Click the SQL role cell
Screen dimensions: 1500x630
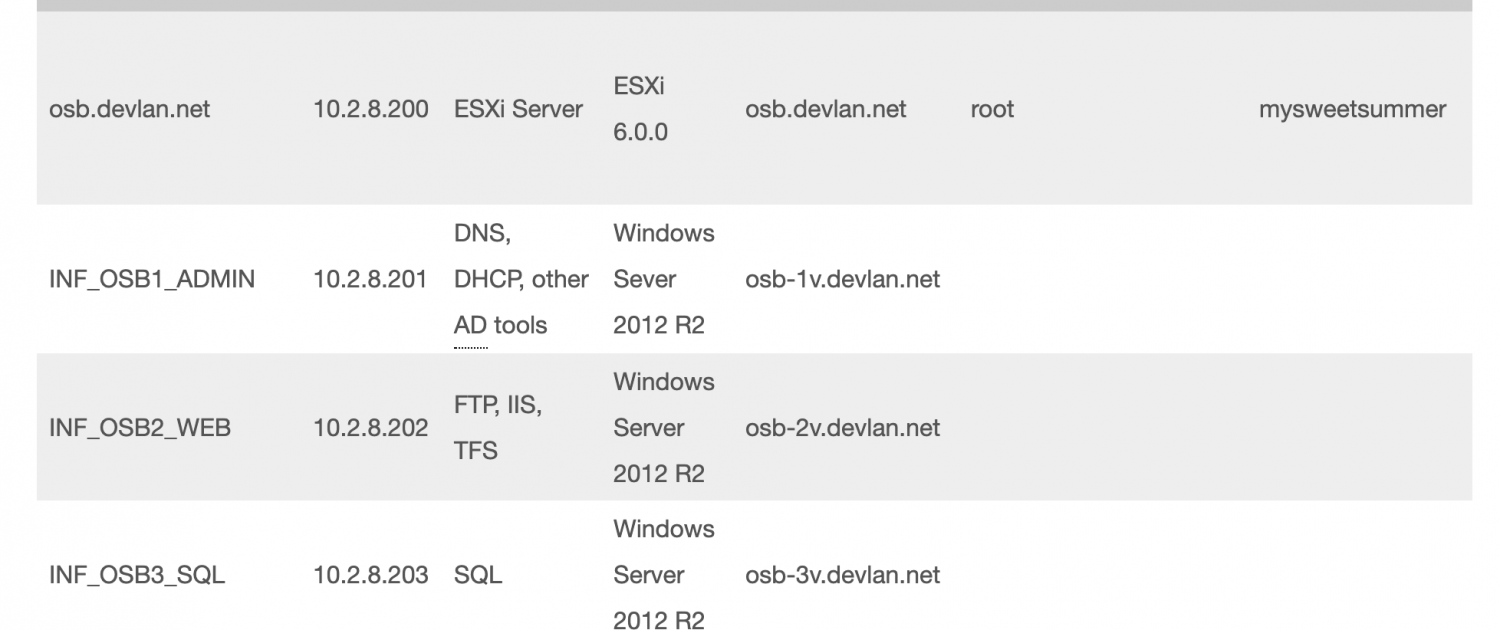click(478, 575)
